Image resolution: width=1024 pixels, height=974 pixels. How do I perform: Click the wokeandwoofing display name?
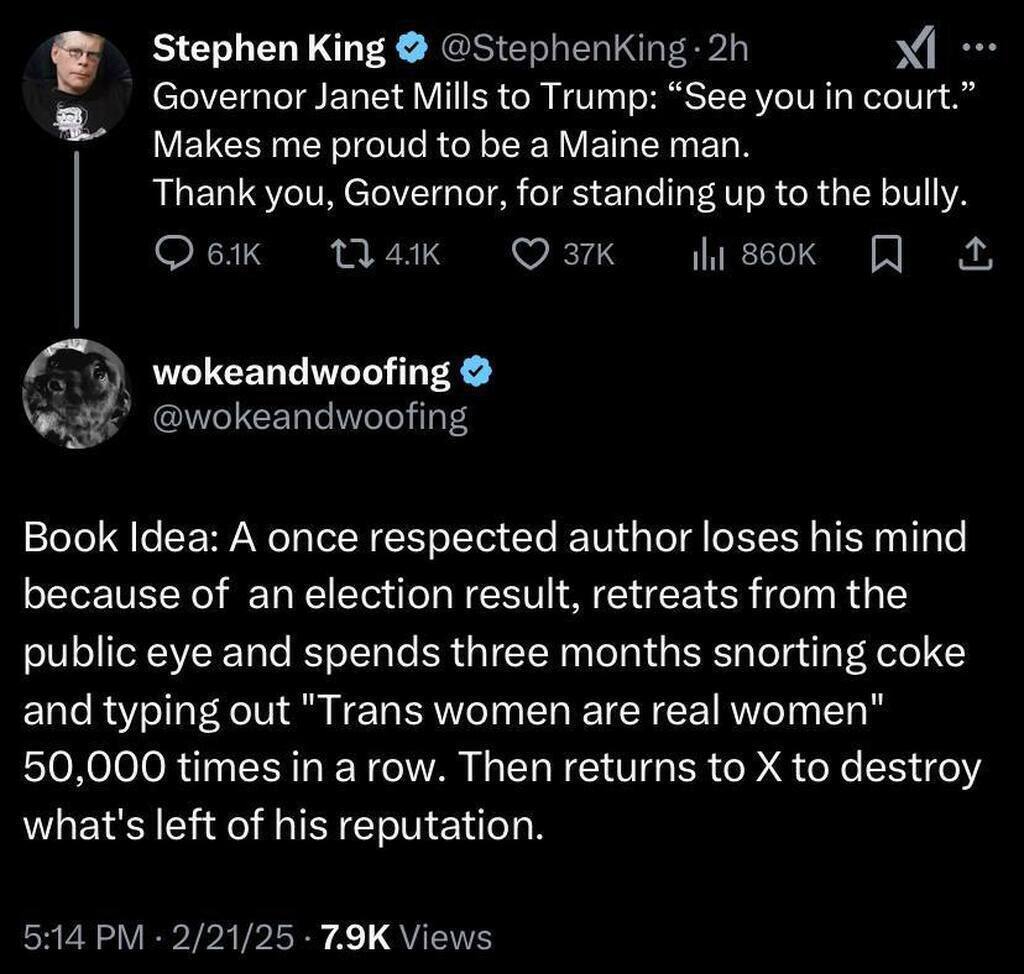pyautogui.click(x=301, y=373)
